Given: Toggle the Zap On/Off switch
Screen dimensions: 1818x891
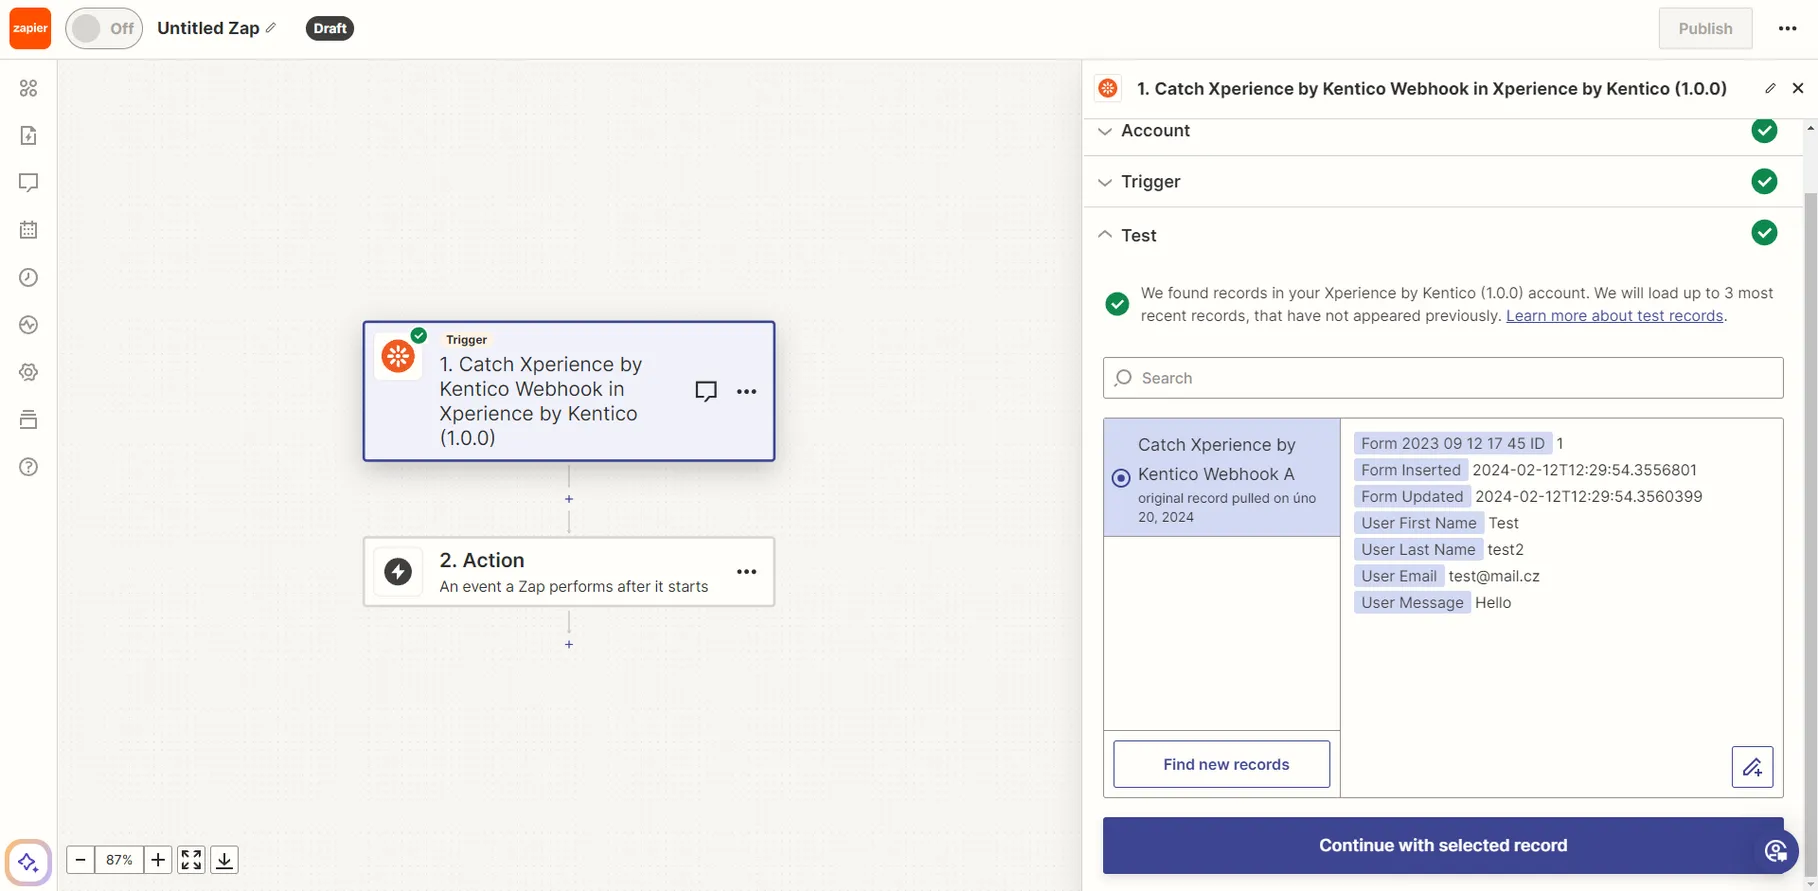Looking at the screenshot, I should (104, 28).
